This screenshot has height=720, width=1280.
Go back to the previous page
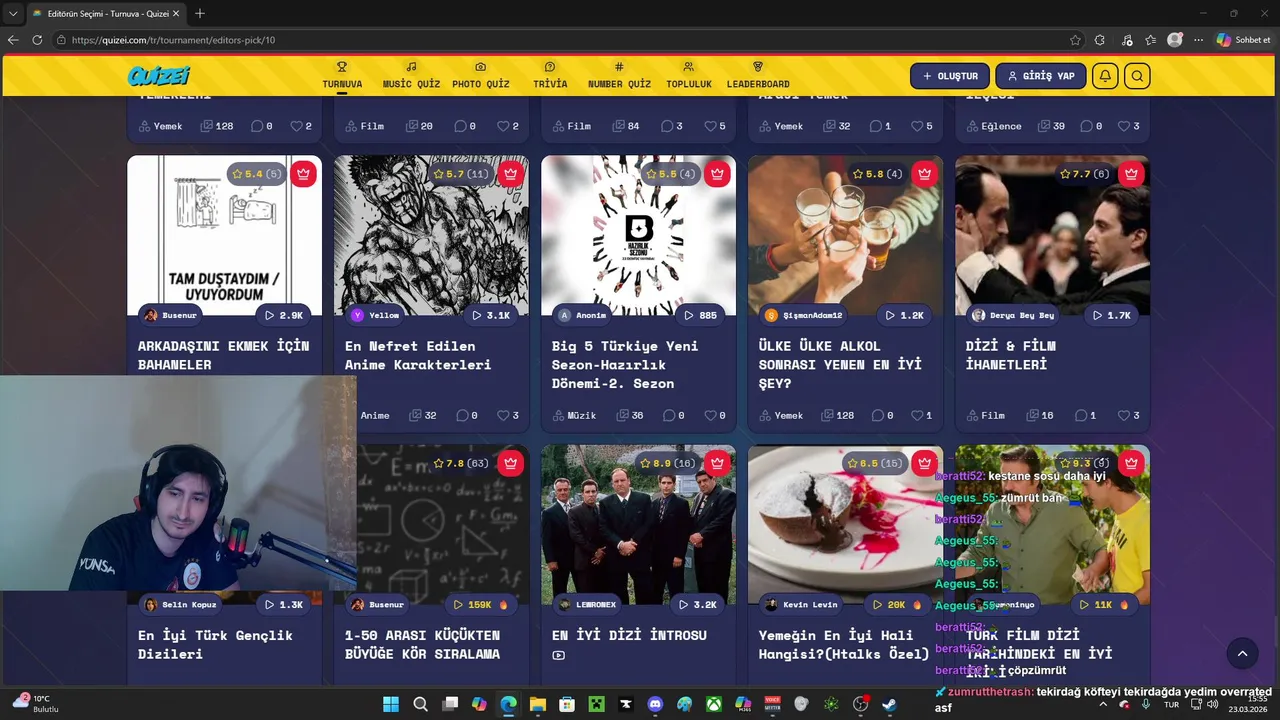pos(13,40)
